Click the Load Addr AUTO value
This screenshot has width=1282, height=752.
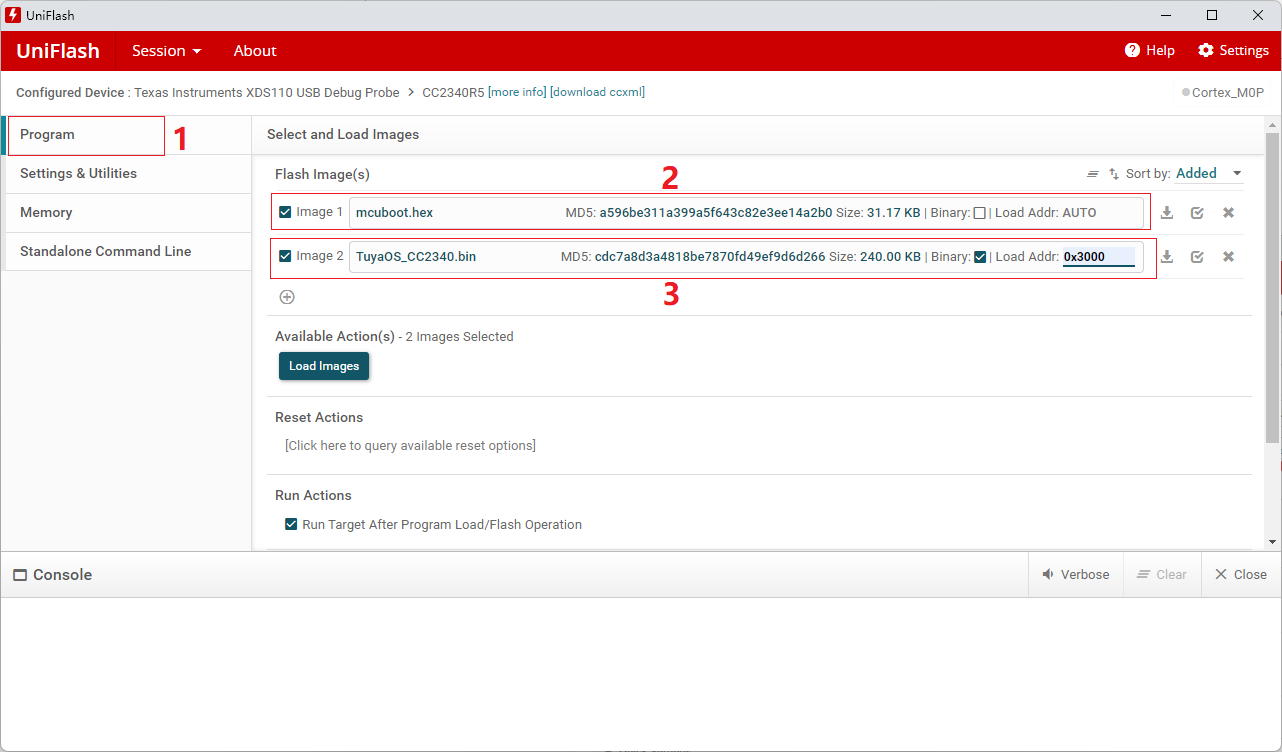pos(1079,213)
